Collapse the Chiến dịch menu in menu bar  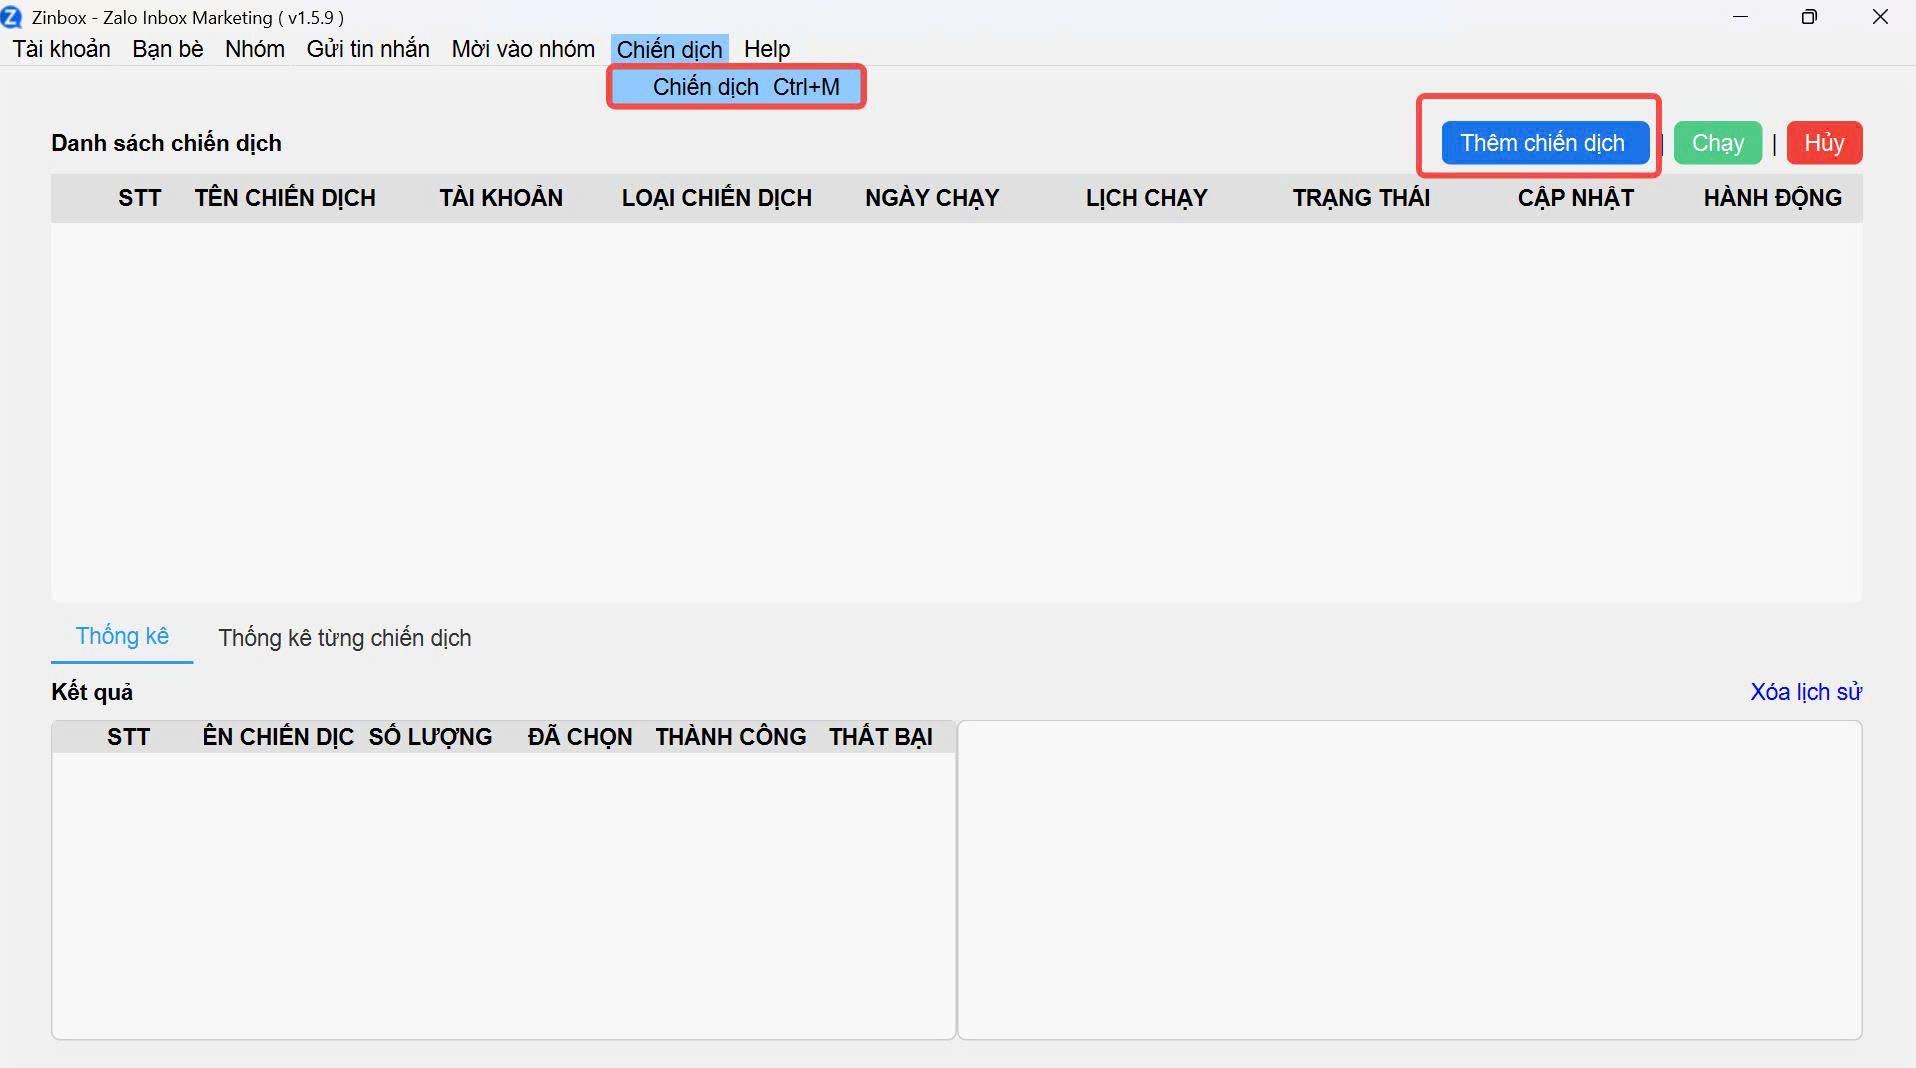pyautogui.click(x=669, y=49)
